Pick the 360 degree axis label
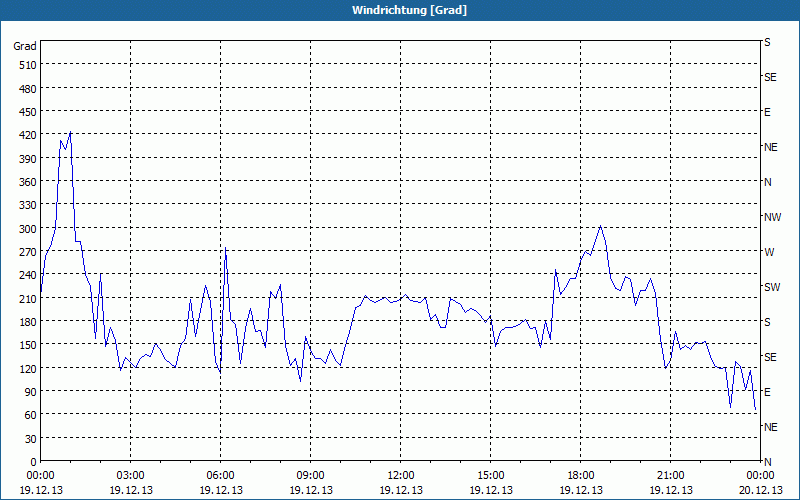The image size is (800, 500). [28, 182]
